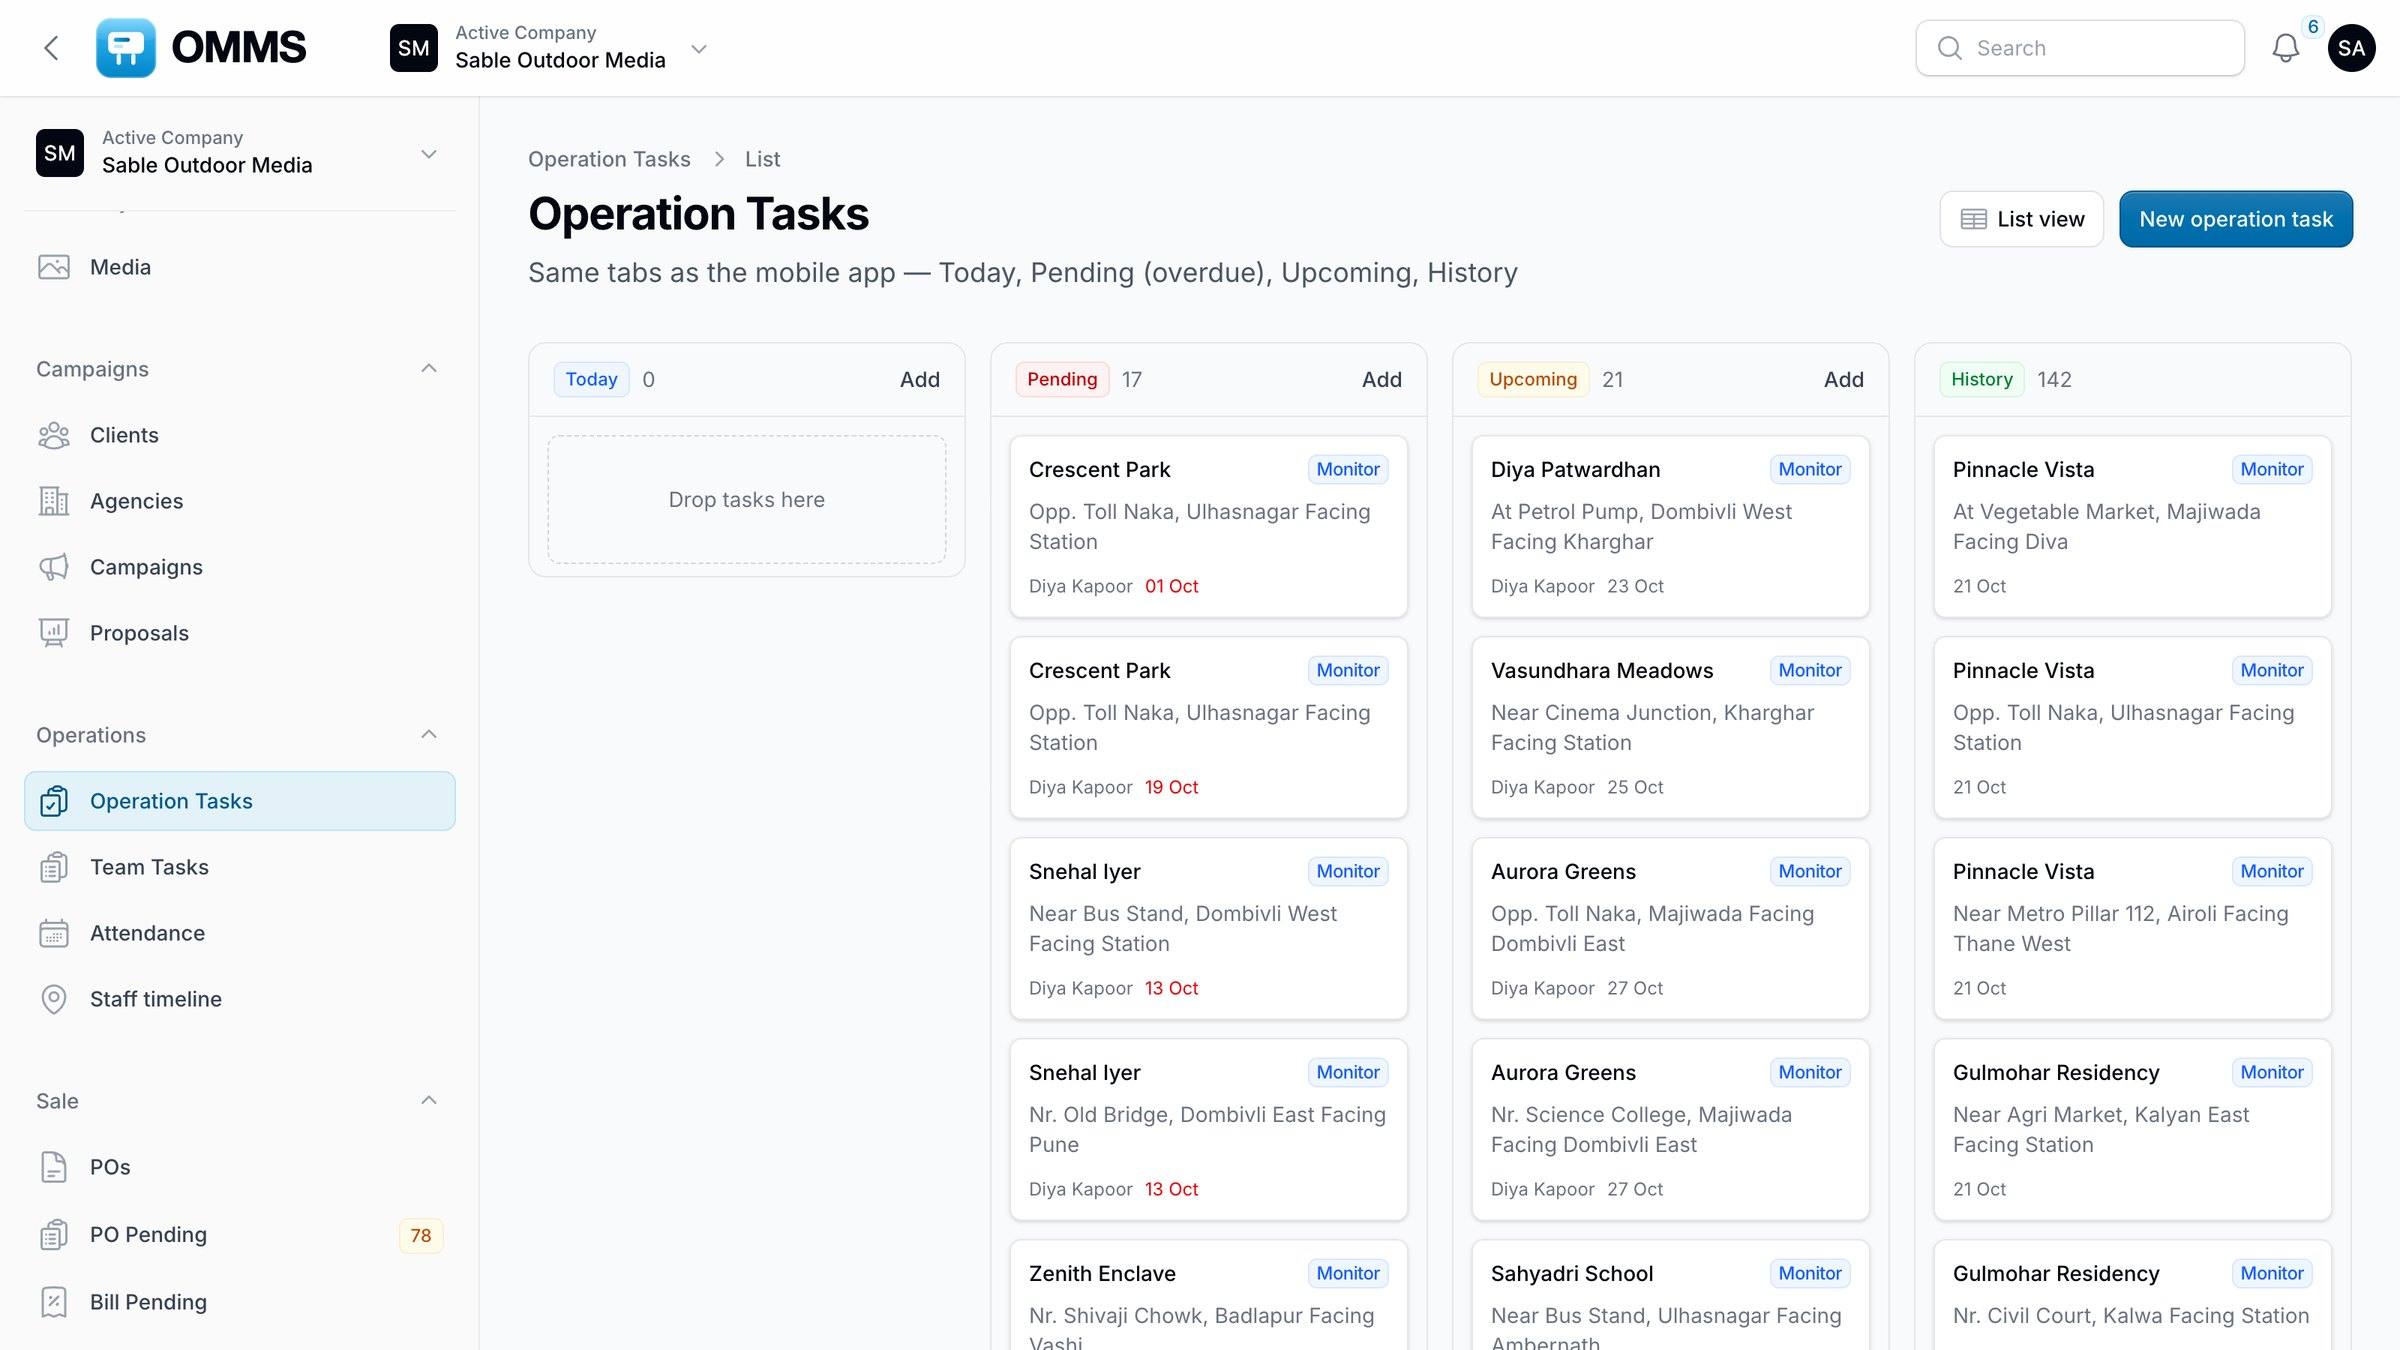Click the Clients people icon
Image resolution: width=2400 pixels, height=1350 pixels.
pos(54,435)
